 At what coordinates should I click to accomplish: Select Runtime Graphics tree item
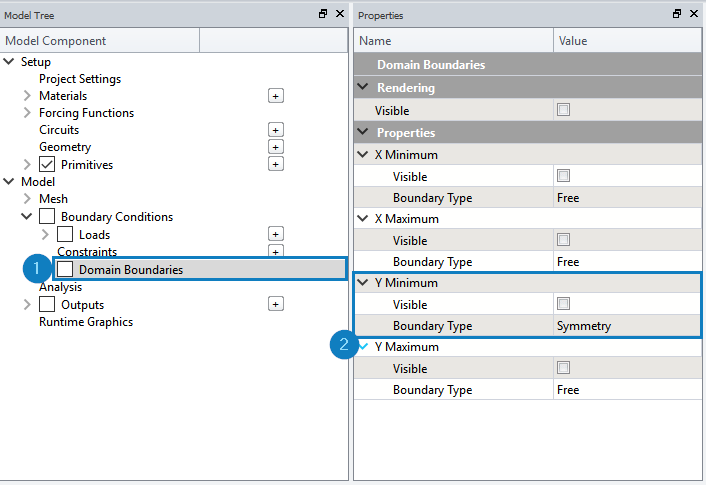(x=86, y=322)
